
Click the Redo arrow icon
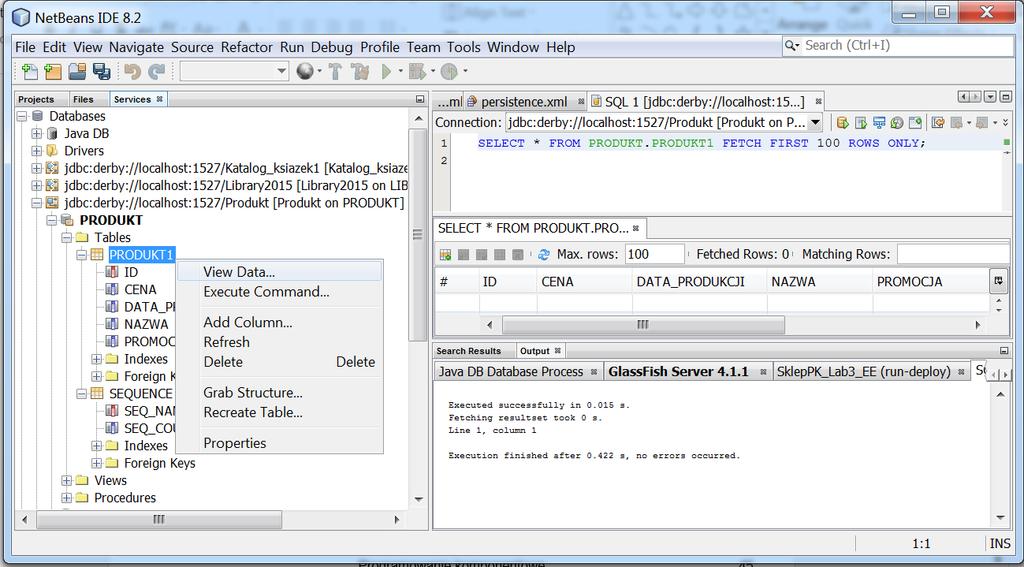pyautogui.click(x=156, y=71)
